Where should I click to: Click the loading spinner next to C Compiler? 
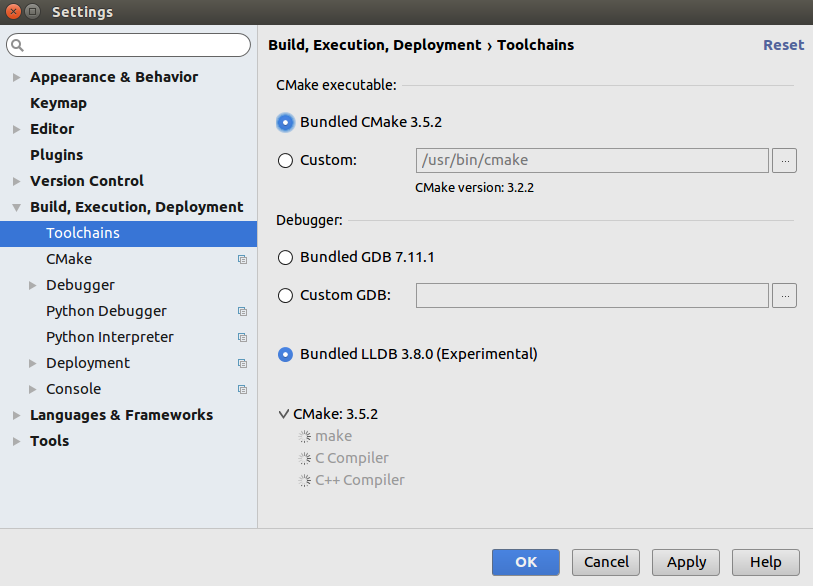point(304,458)
